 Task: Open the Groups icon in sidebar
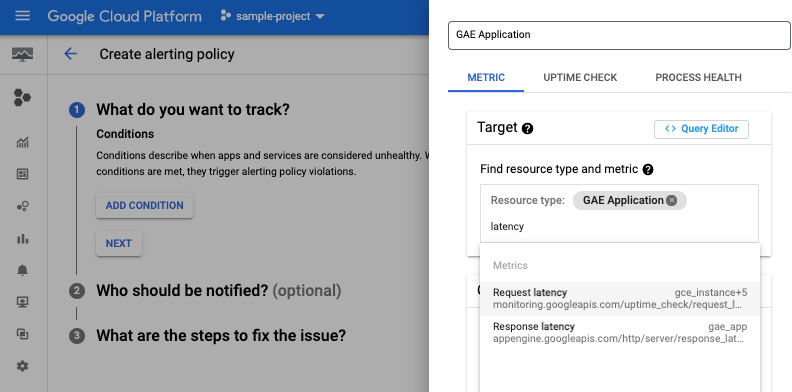23,334
